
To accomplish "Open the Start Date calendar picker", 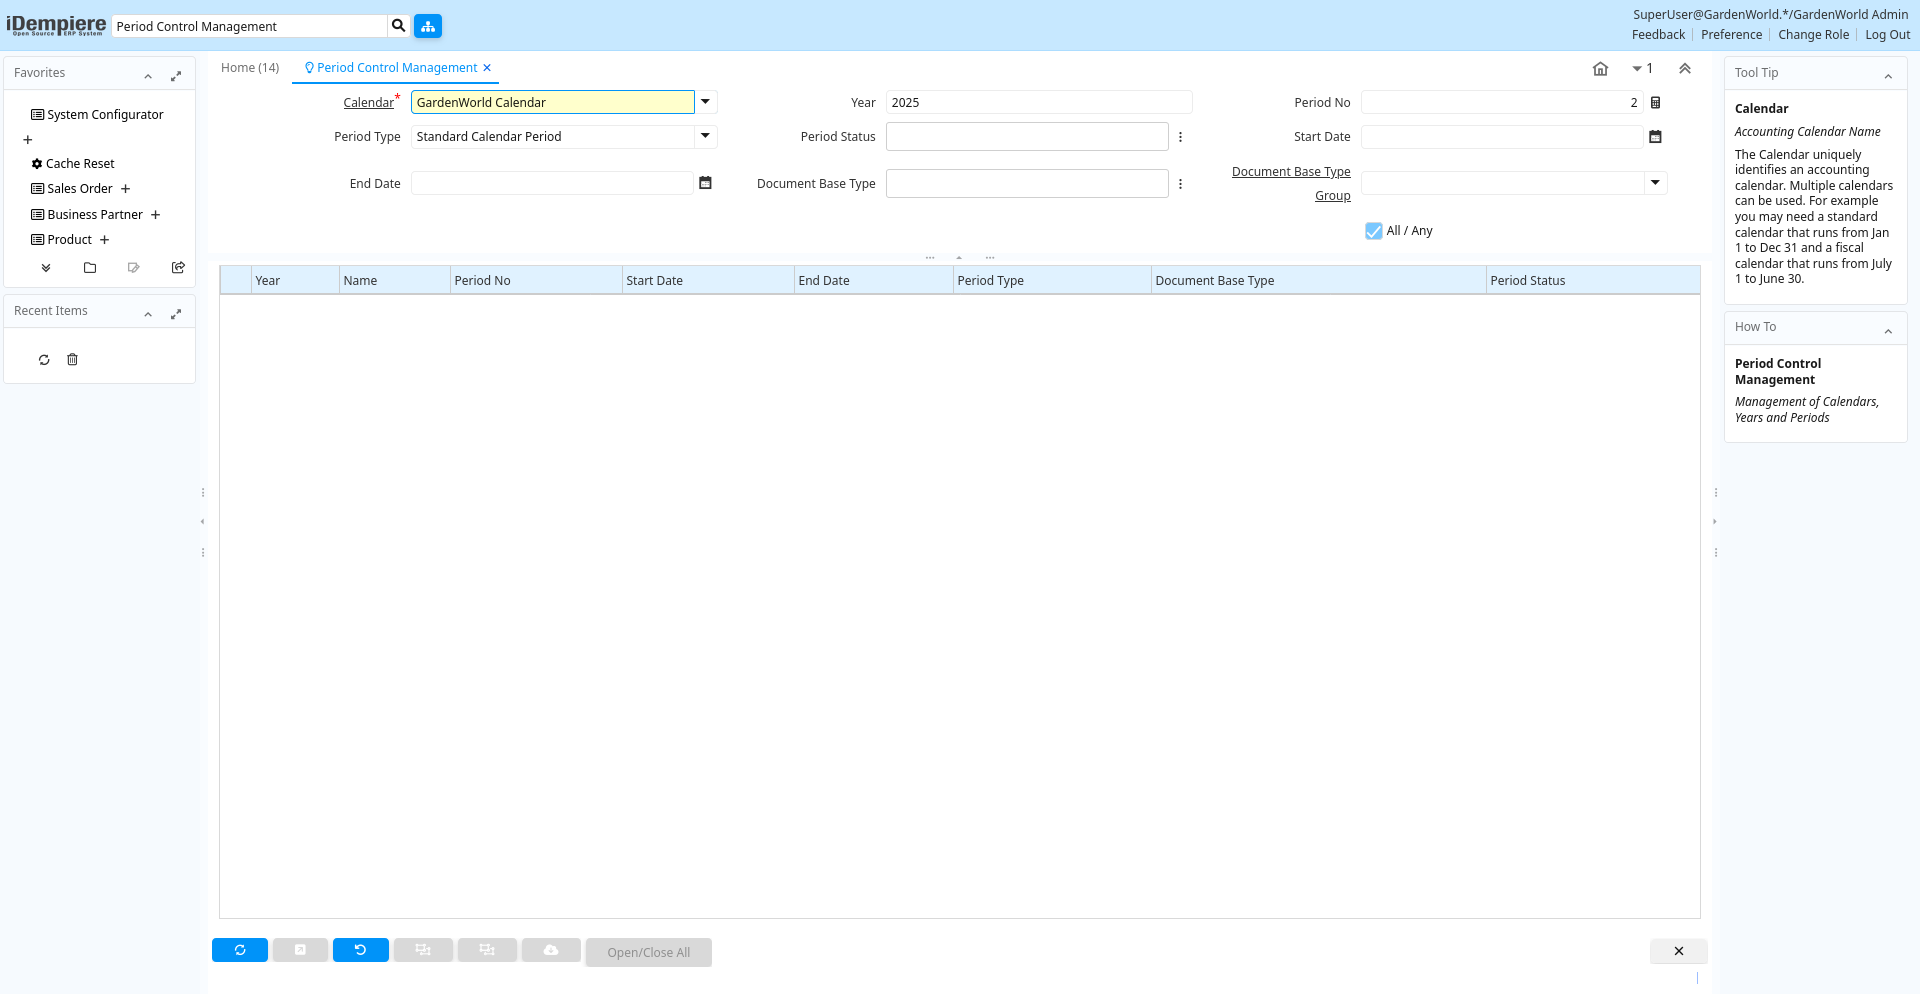I will [1655, 137].
